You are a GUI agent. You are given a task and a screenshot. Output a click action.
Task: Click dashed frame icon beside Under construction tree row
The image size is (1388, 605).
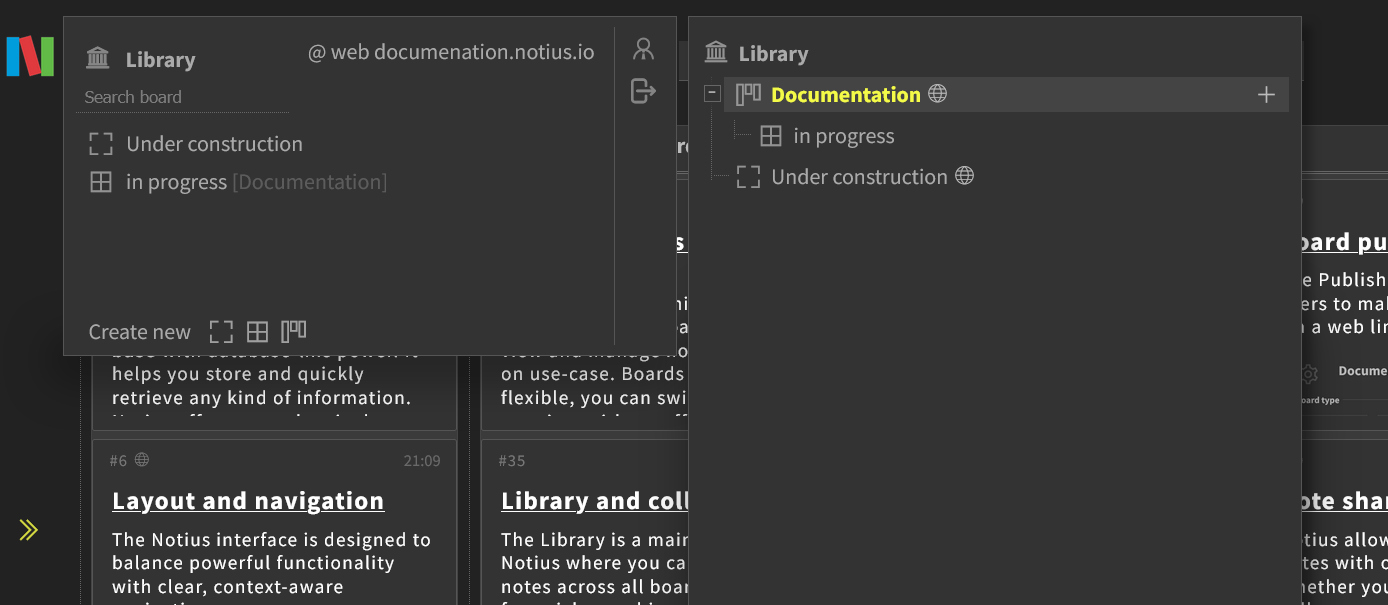748,177
